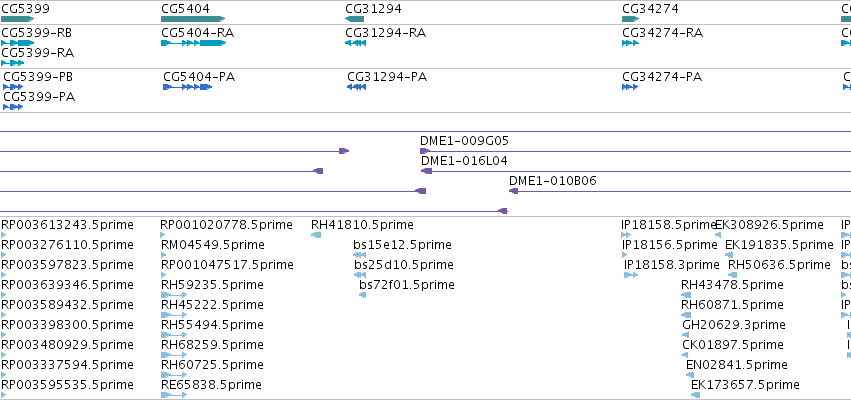Click the CG31294-PA protein glyph
Viewport: 851px width, 400px height.
[356, 87]
